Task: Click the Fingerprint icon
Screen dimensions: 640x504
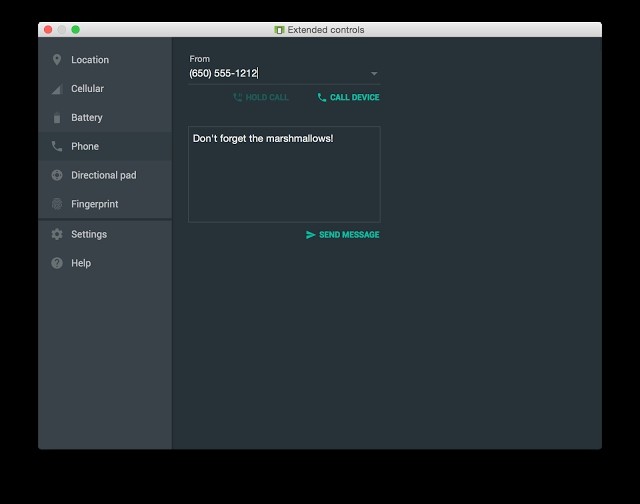Action: pyautogui.click(x=57, y=204)
